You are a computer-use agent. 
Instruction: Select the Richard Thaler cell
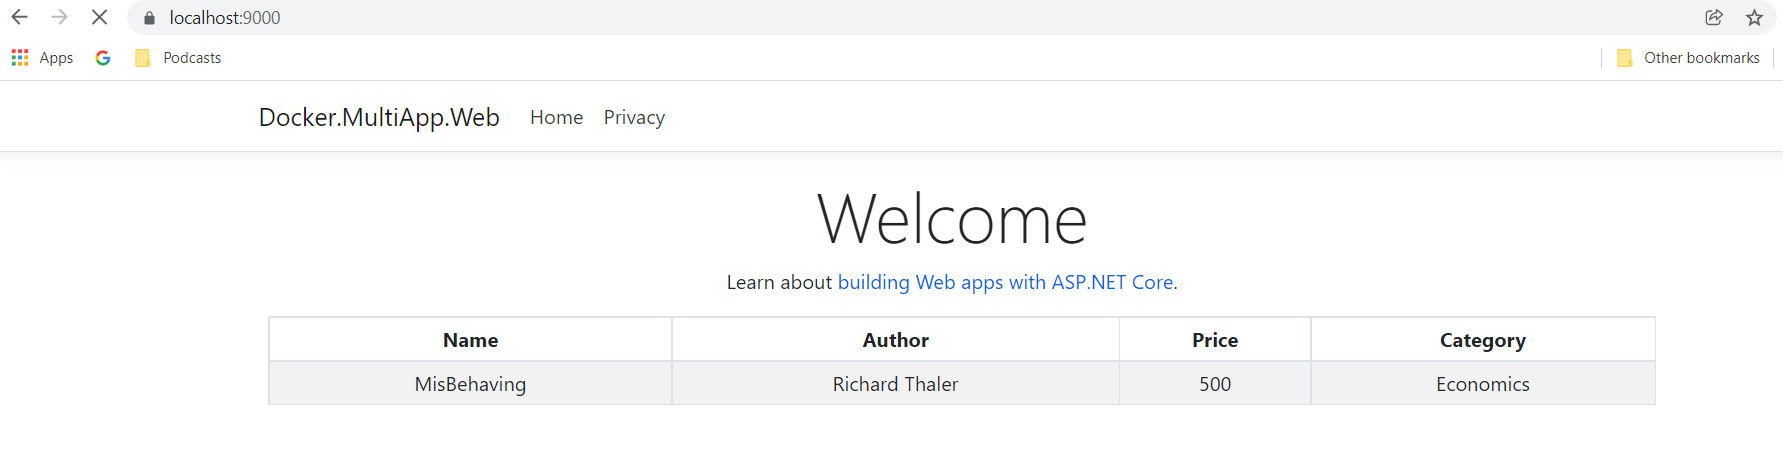tap(896, 384)
